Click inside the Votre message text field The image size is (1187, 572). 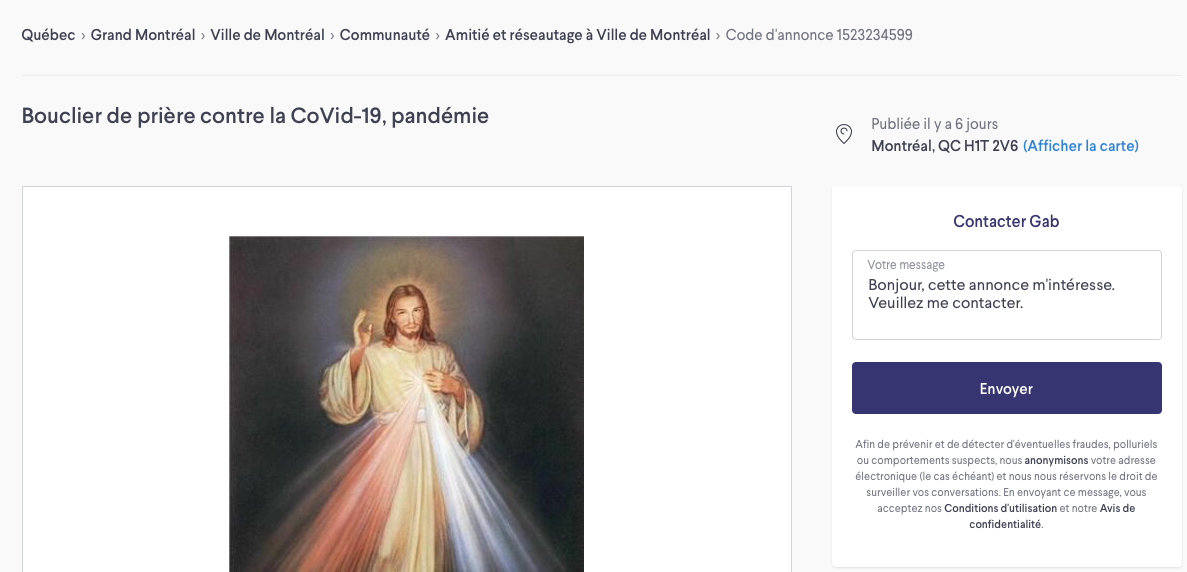point(1006,295)
